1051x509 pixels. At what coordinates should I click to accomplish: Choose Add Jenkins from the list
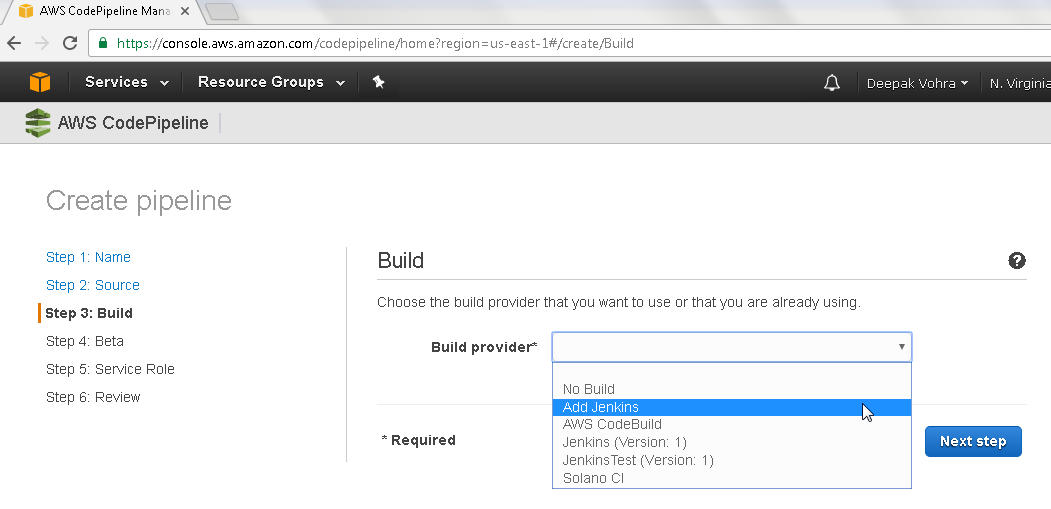point(731,407)
